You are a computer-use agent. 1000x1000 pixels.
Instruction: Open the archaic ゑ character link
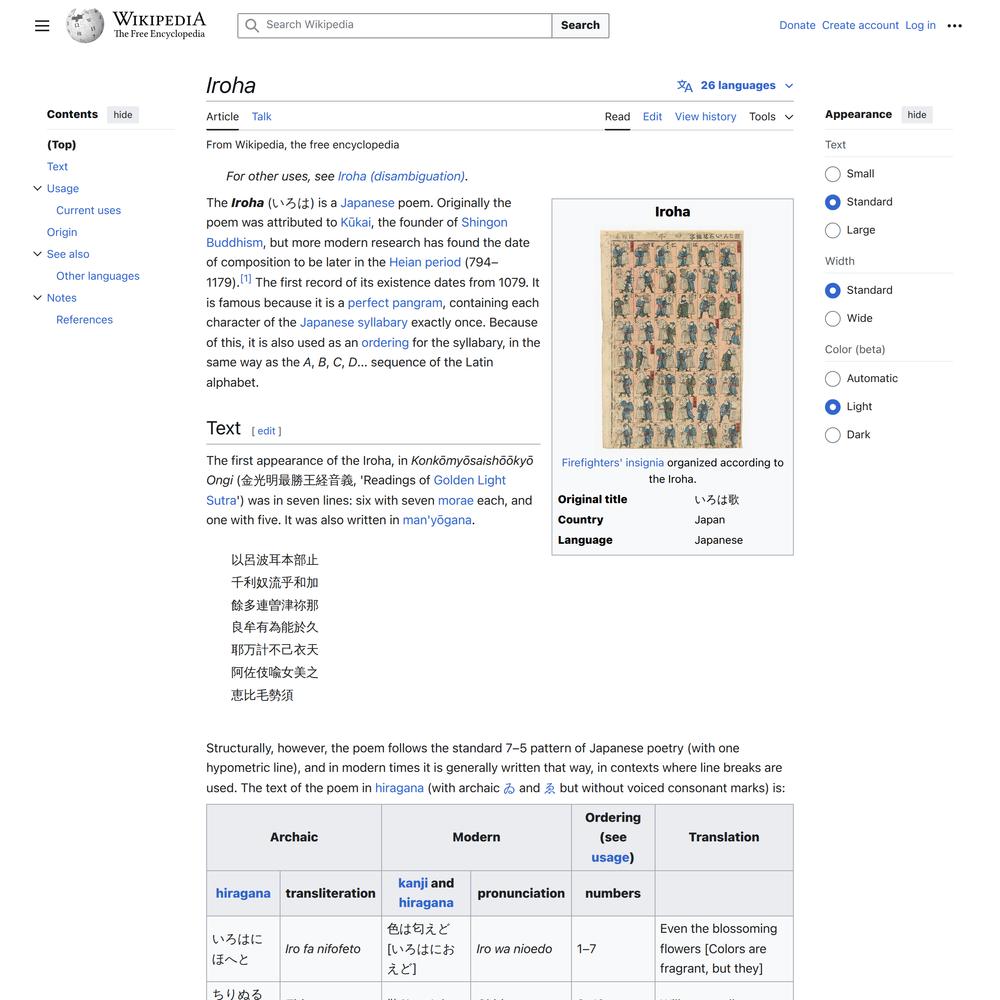coord(549,788)
